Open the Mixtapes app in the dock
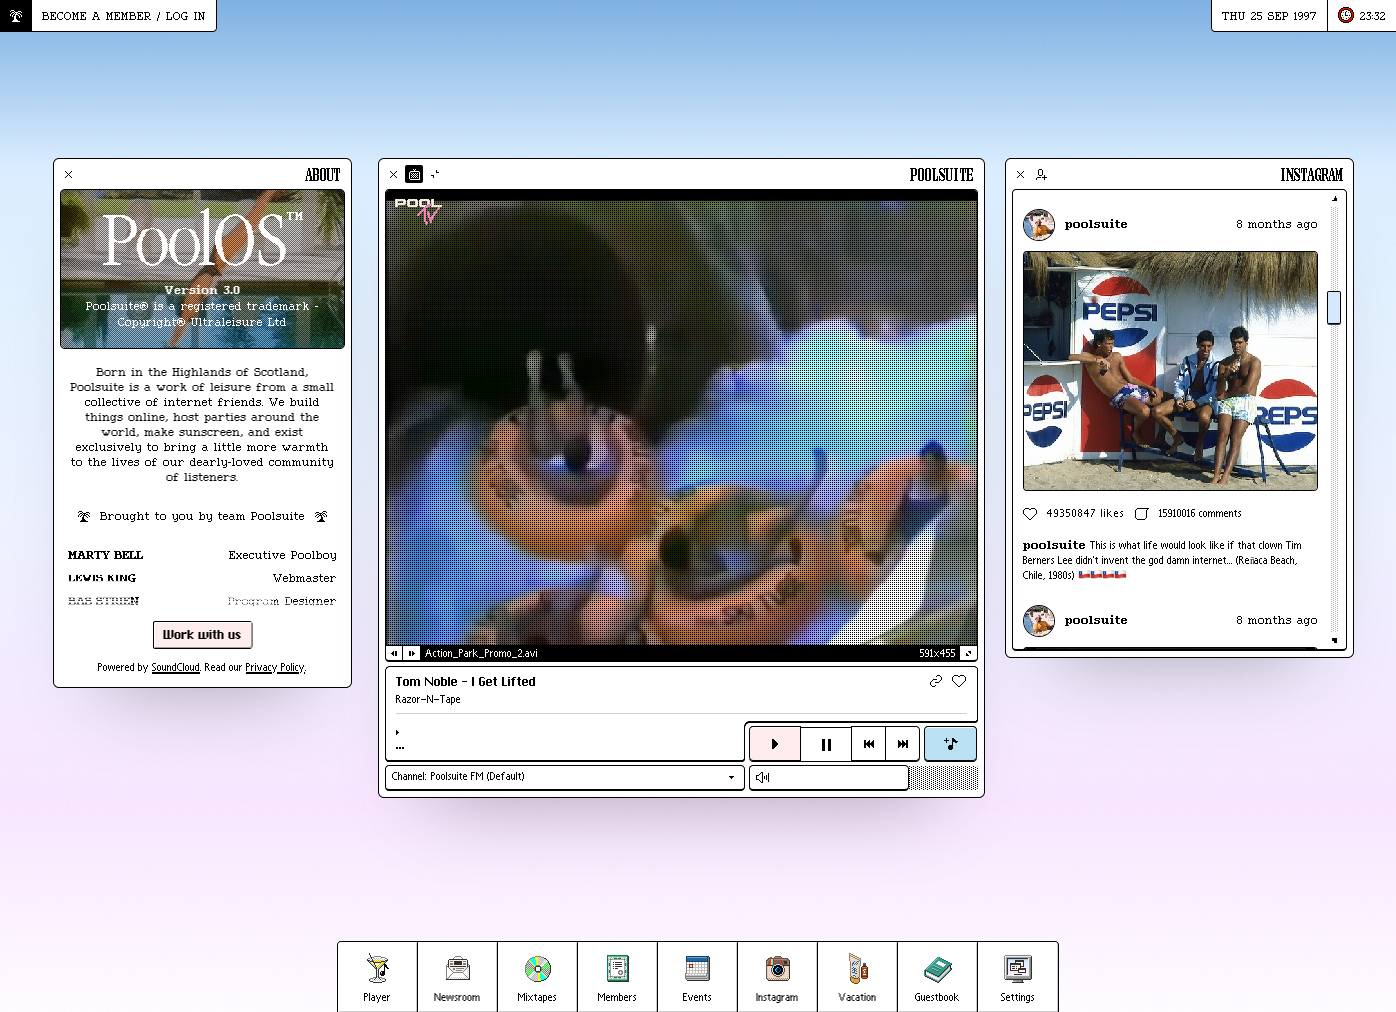 (537, 976)
